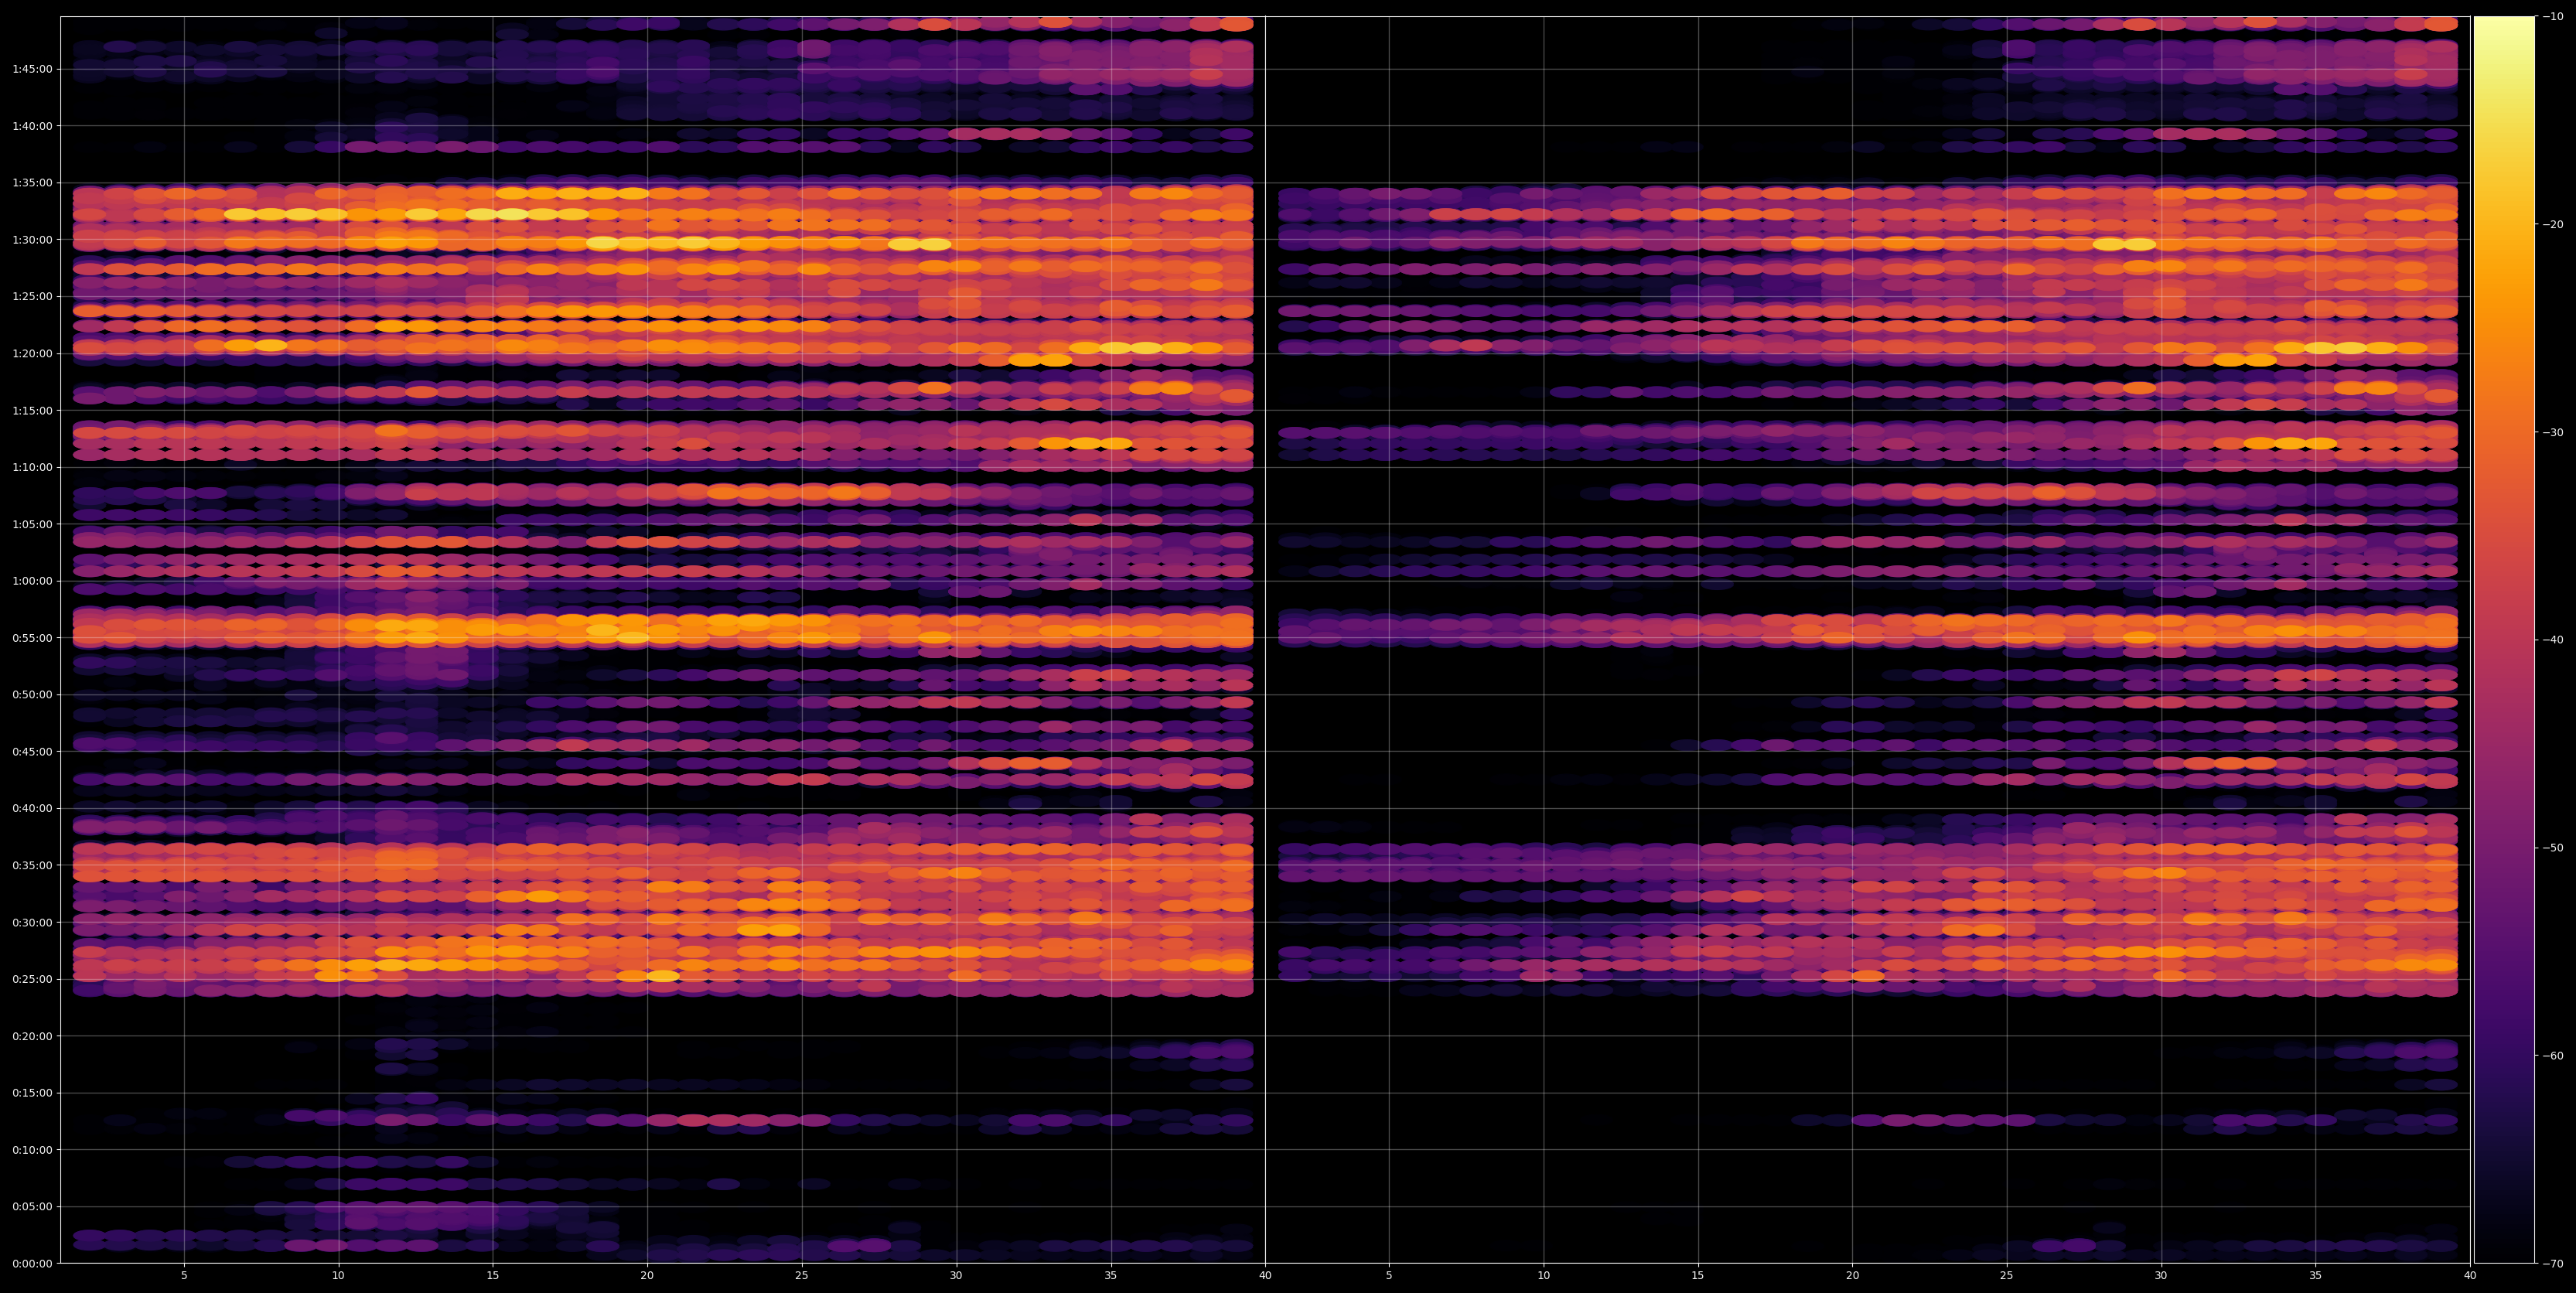
Task: Select the 0:50:00 y-axis time label
Action: (32, 694)
